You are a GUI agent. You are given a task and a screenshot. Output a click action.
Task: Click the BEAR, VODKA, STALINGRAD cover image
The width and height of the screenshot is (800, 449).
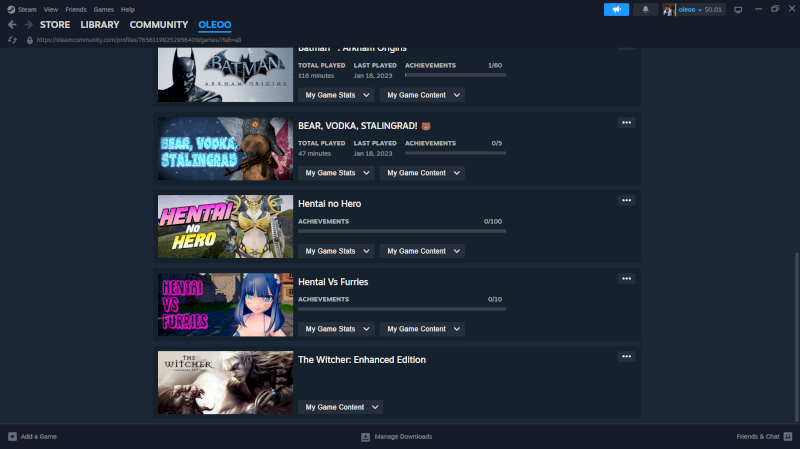[x=226, y=148]
